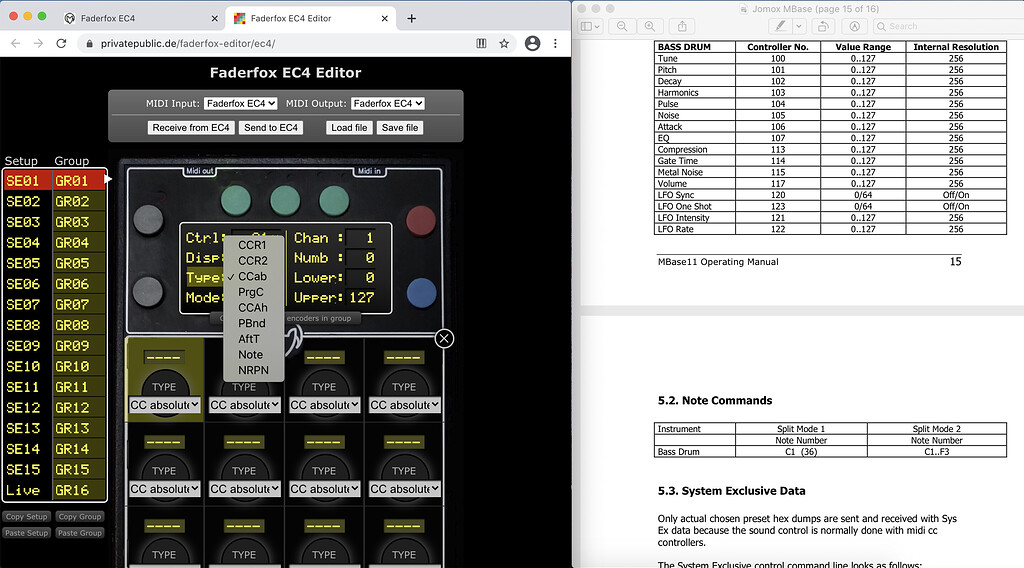Image resolution: width=1024 pixels, height=568 pixels.
Task: Open Chrome three-dot menu
Action: tap(555, 44)
